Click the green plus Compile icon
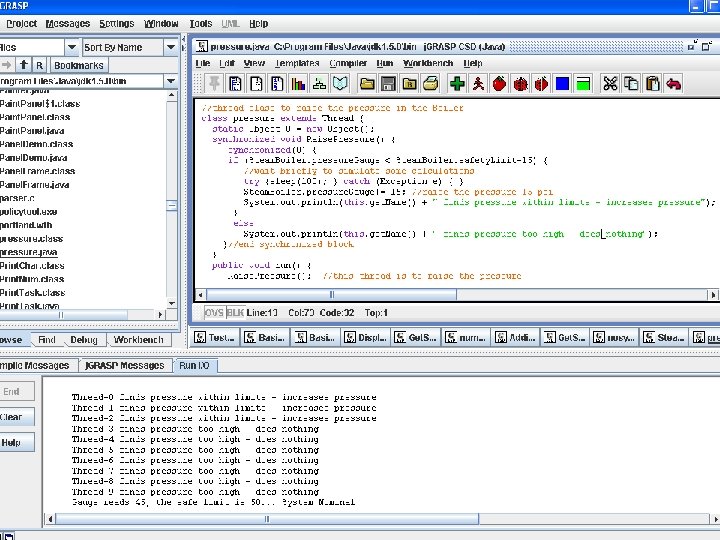This screenshot has height=540, width=720. coord(456,84)
